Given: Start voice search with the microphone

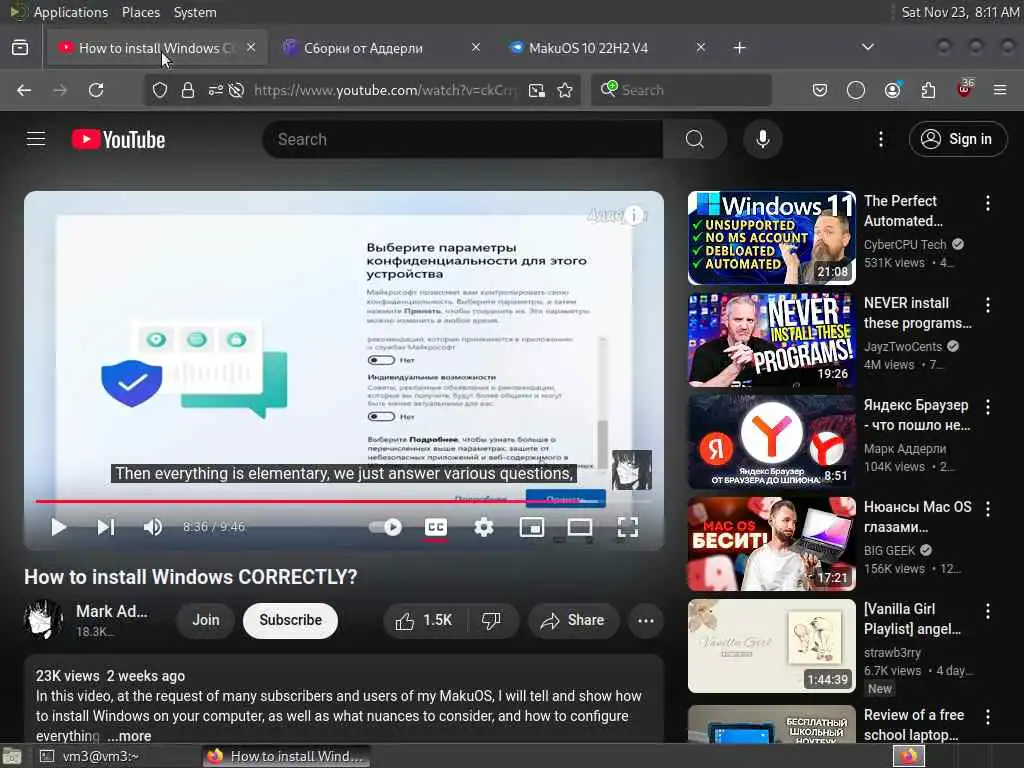Looking at the screenshot, I should (x=762, y=139).
